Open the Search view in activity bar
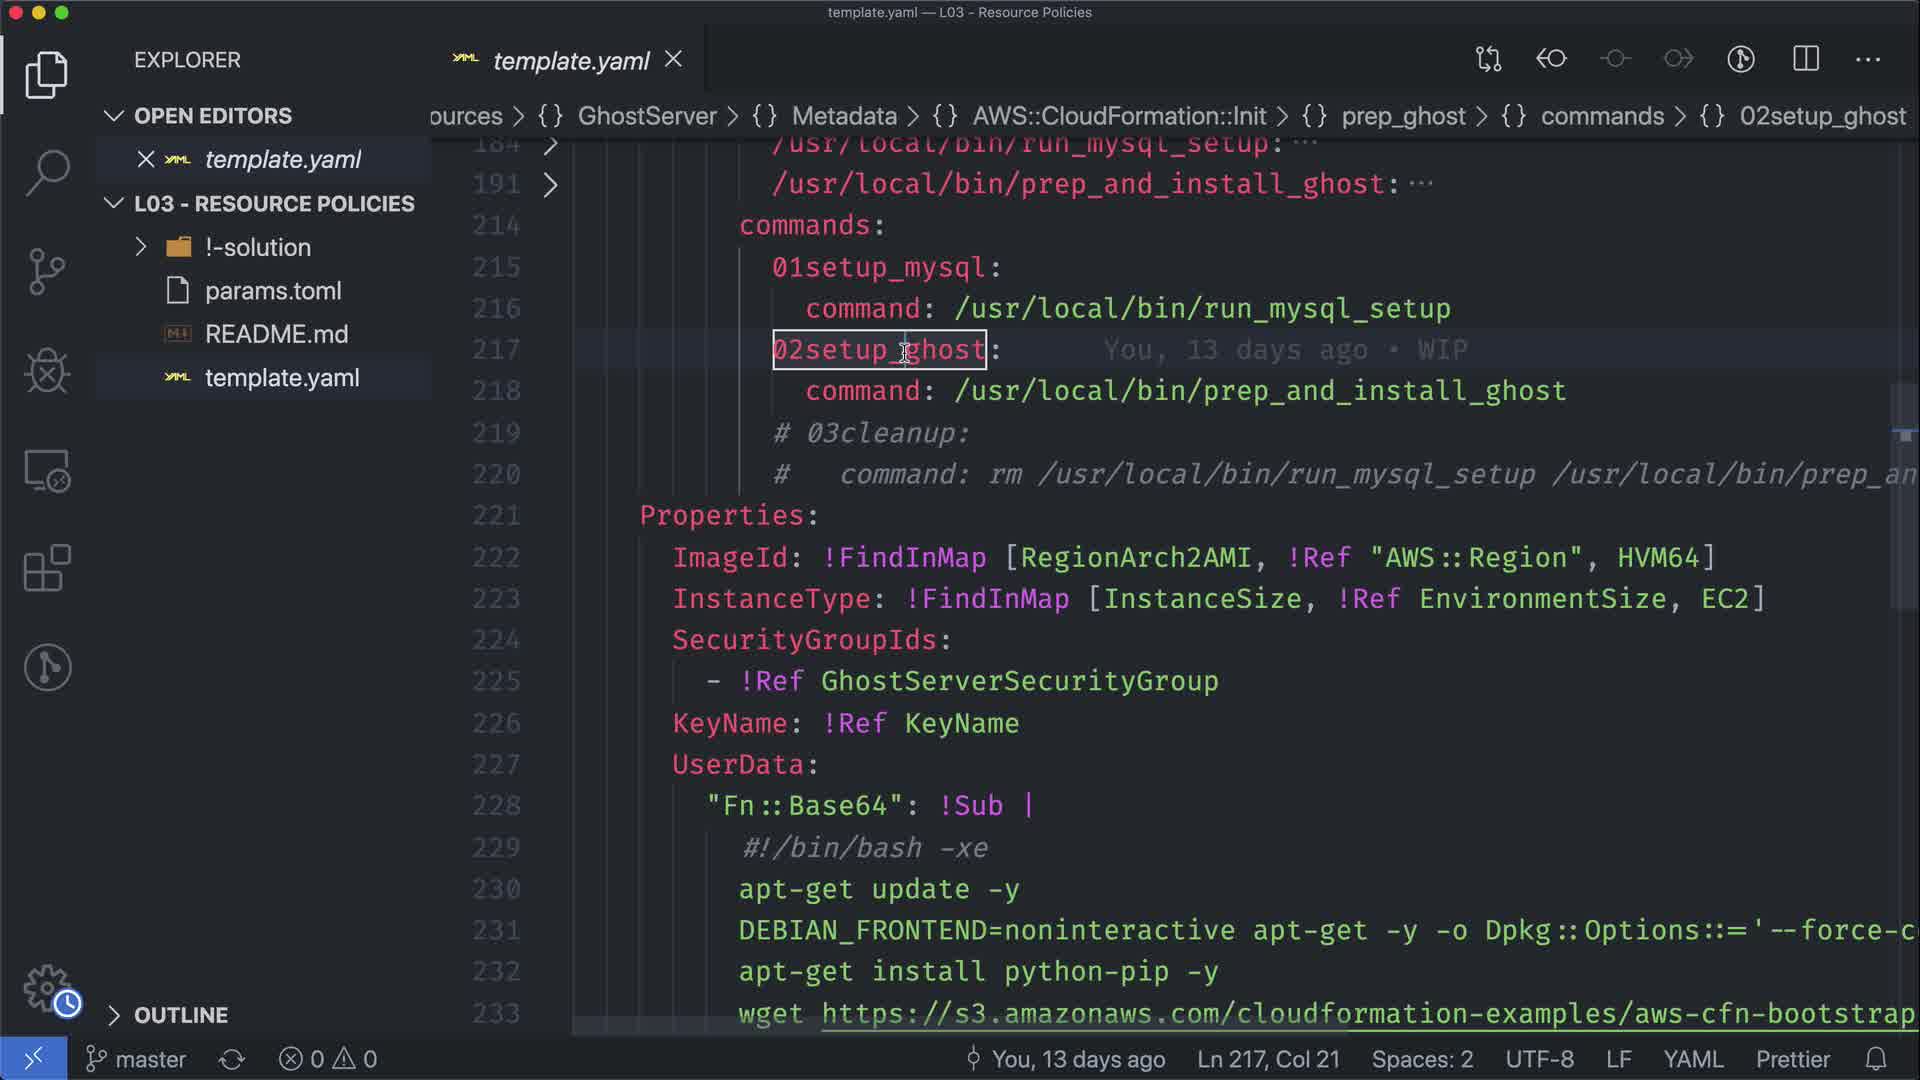This screenshot has width=1920, height=1080. 47,172
